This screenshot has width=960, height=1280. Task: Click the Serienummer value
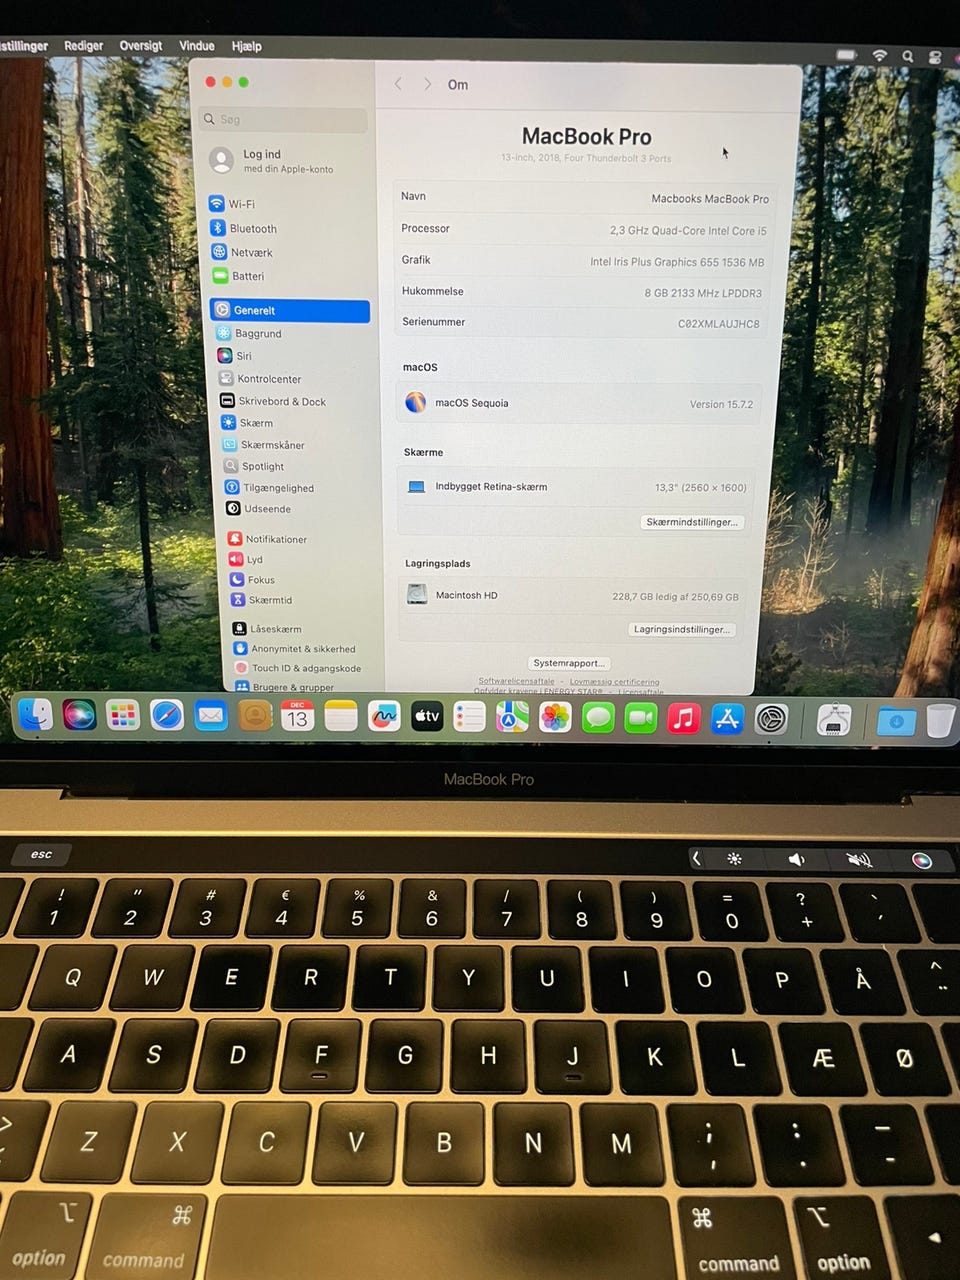click(718, 323)
